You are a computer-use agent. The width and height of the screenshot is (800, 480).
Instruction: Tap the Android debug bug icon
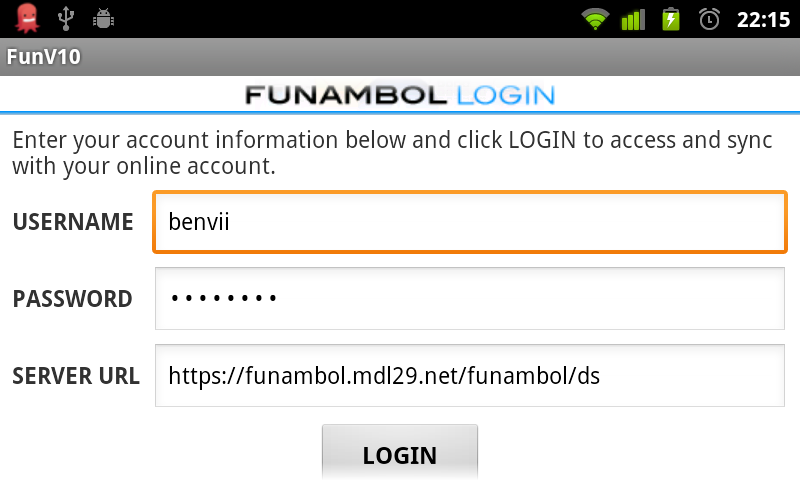pyautogui.click(x=103, y=19)
